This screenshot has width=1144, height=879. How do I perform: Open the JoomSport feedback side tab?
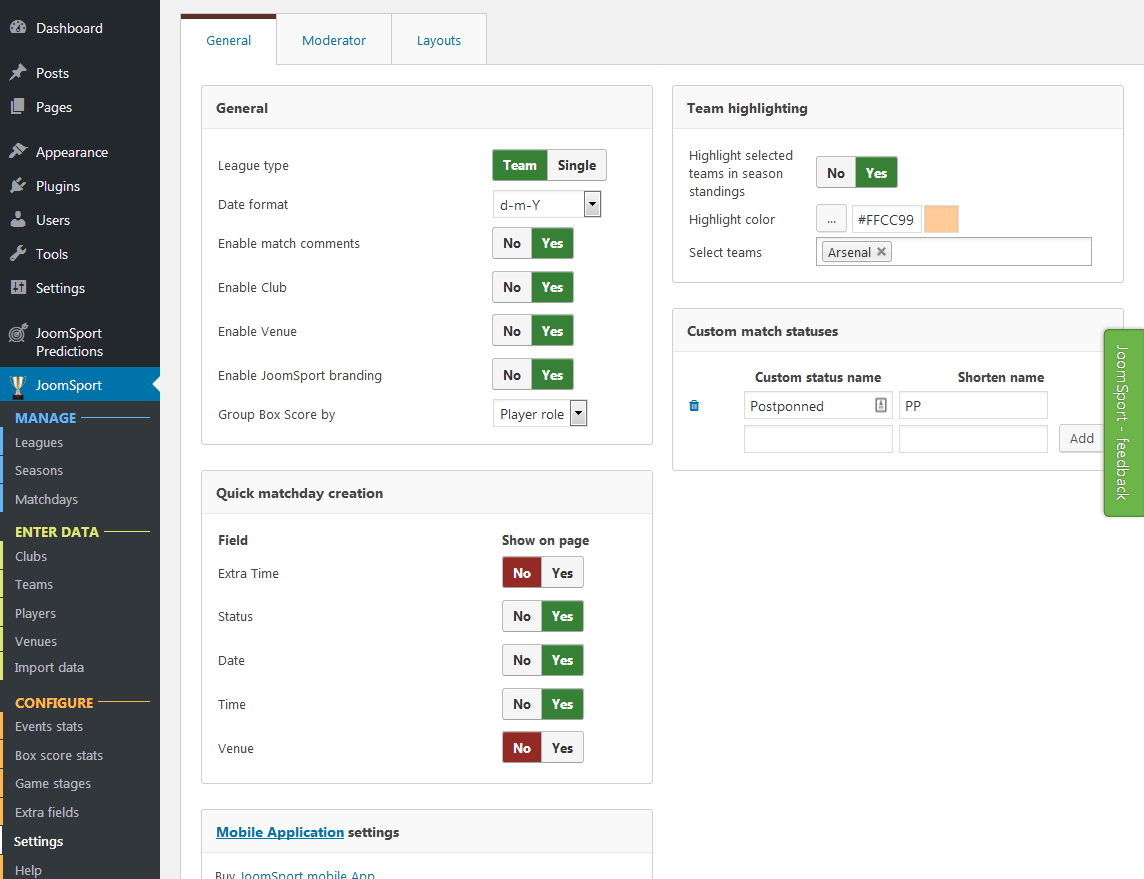click(x=1124, y=423)
